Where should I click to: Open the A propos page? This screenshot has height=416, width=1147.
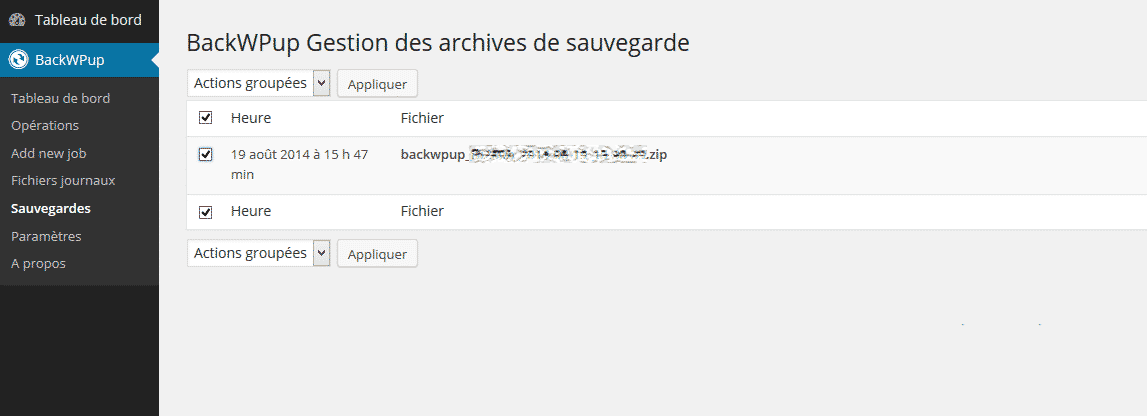(x=39, y=263)
